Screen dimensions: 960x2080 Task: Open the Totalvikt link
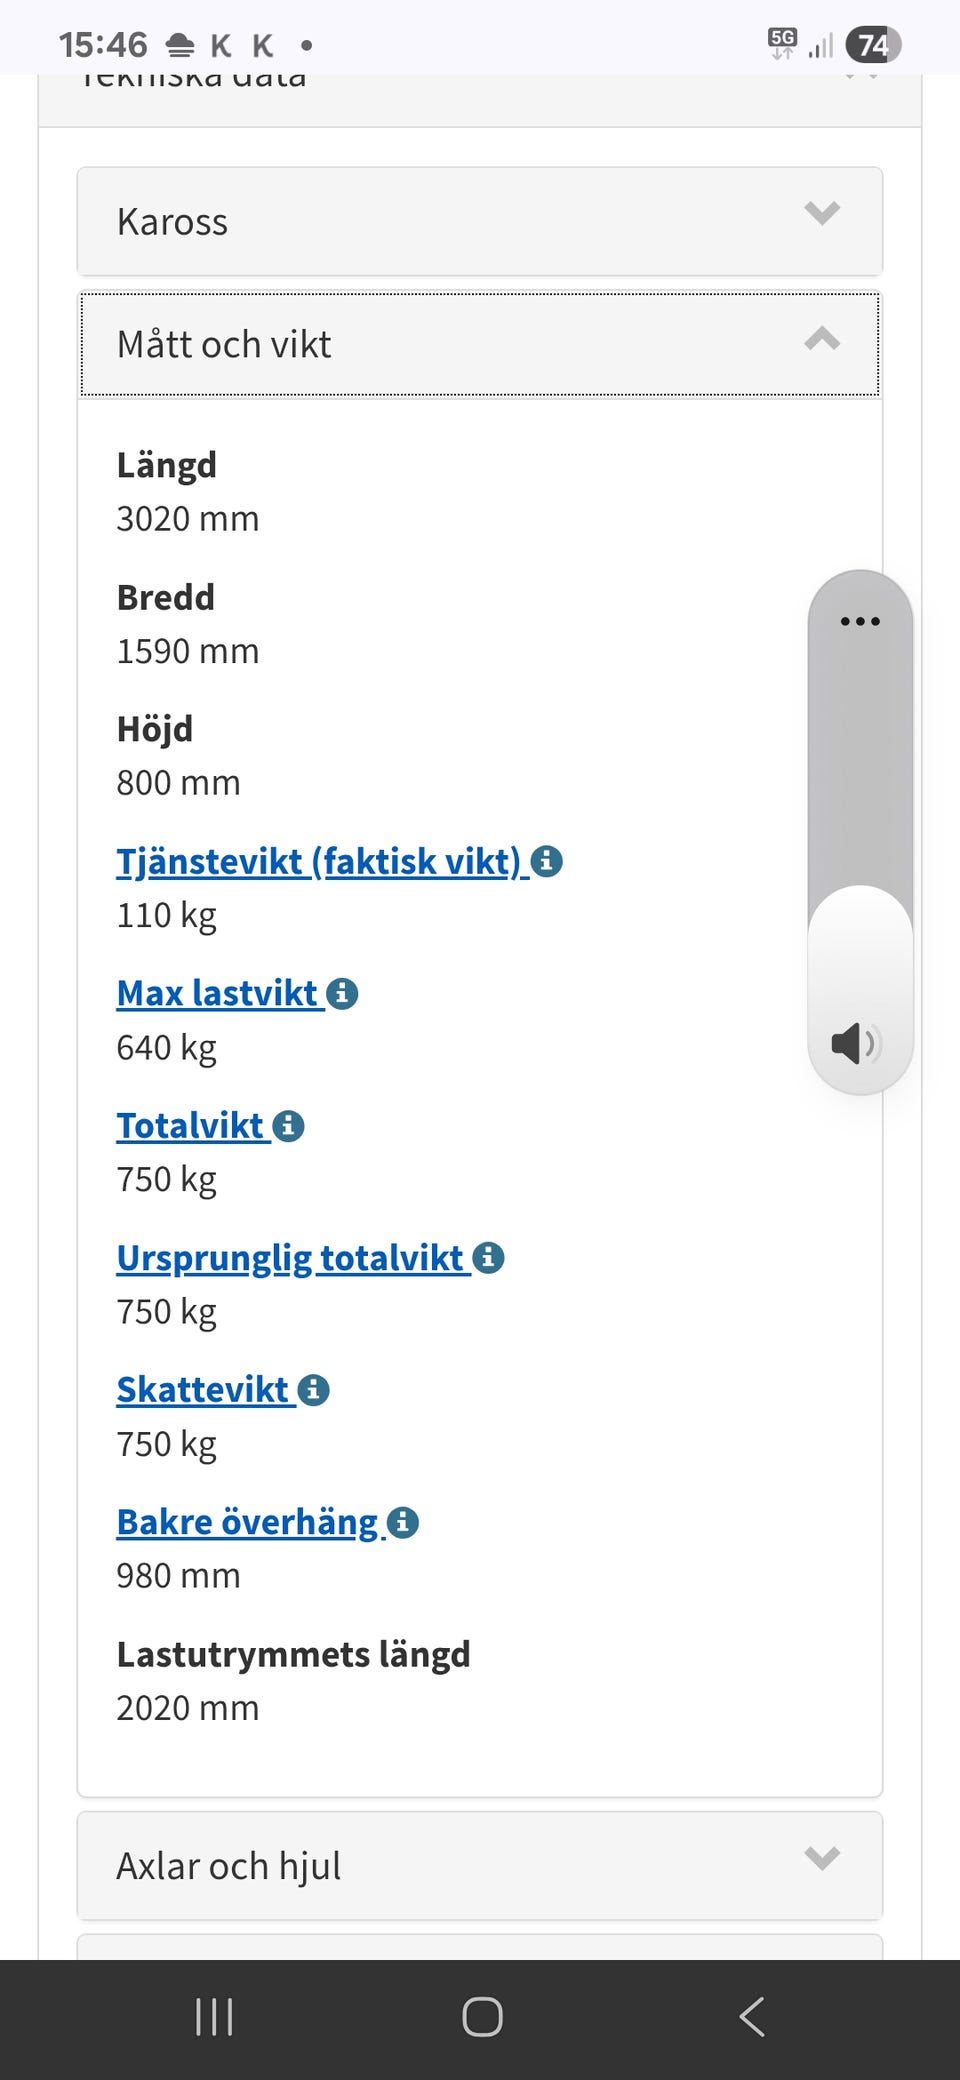point(190,1126)
